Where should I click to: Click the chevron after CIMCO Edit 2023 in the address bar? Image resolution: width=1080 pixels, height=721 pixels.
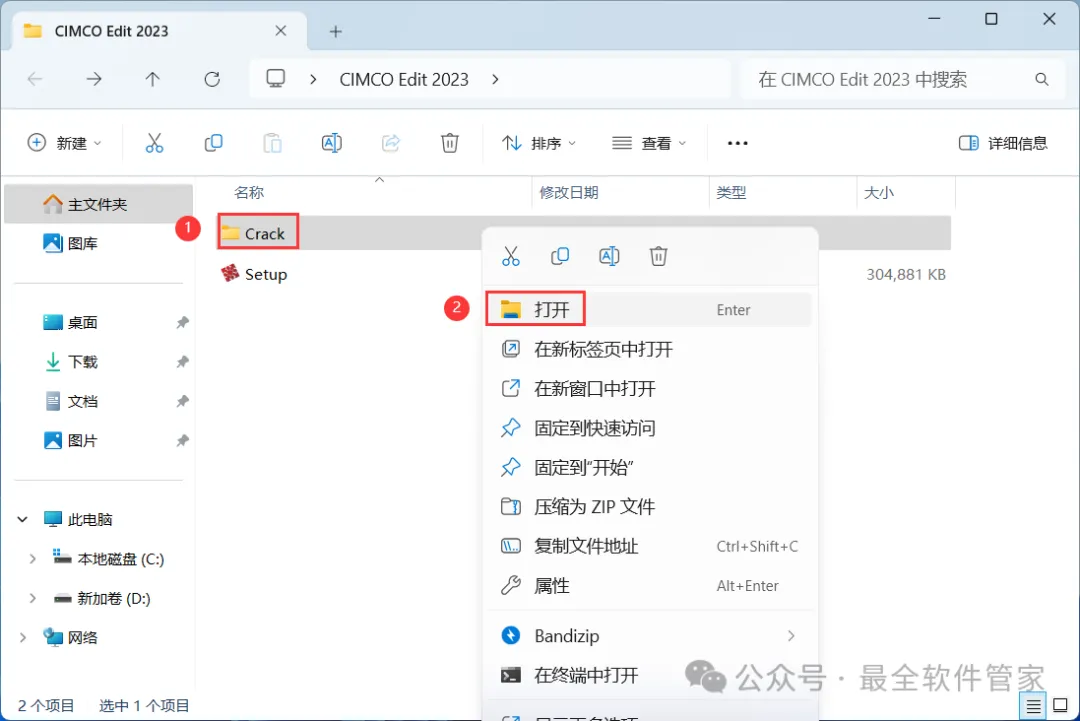point(495,79)
